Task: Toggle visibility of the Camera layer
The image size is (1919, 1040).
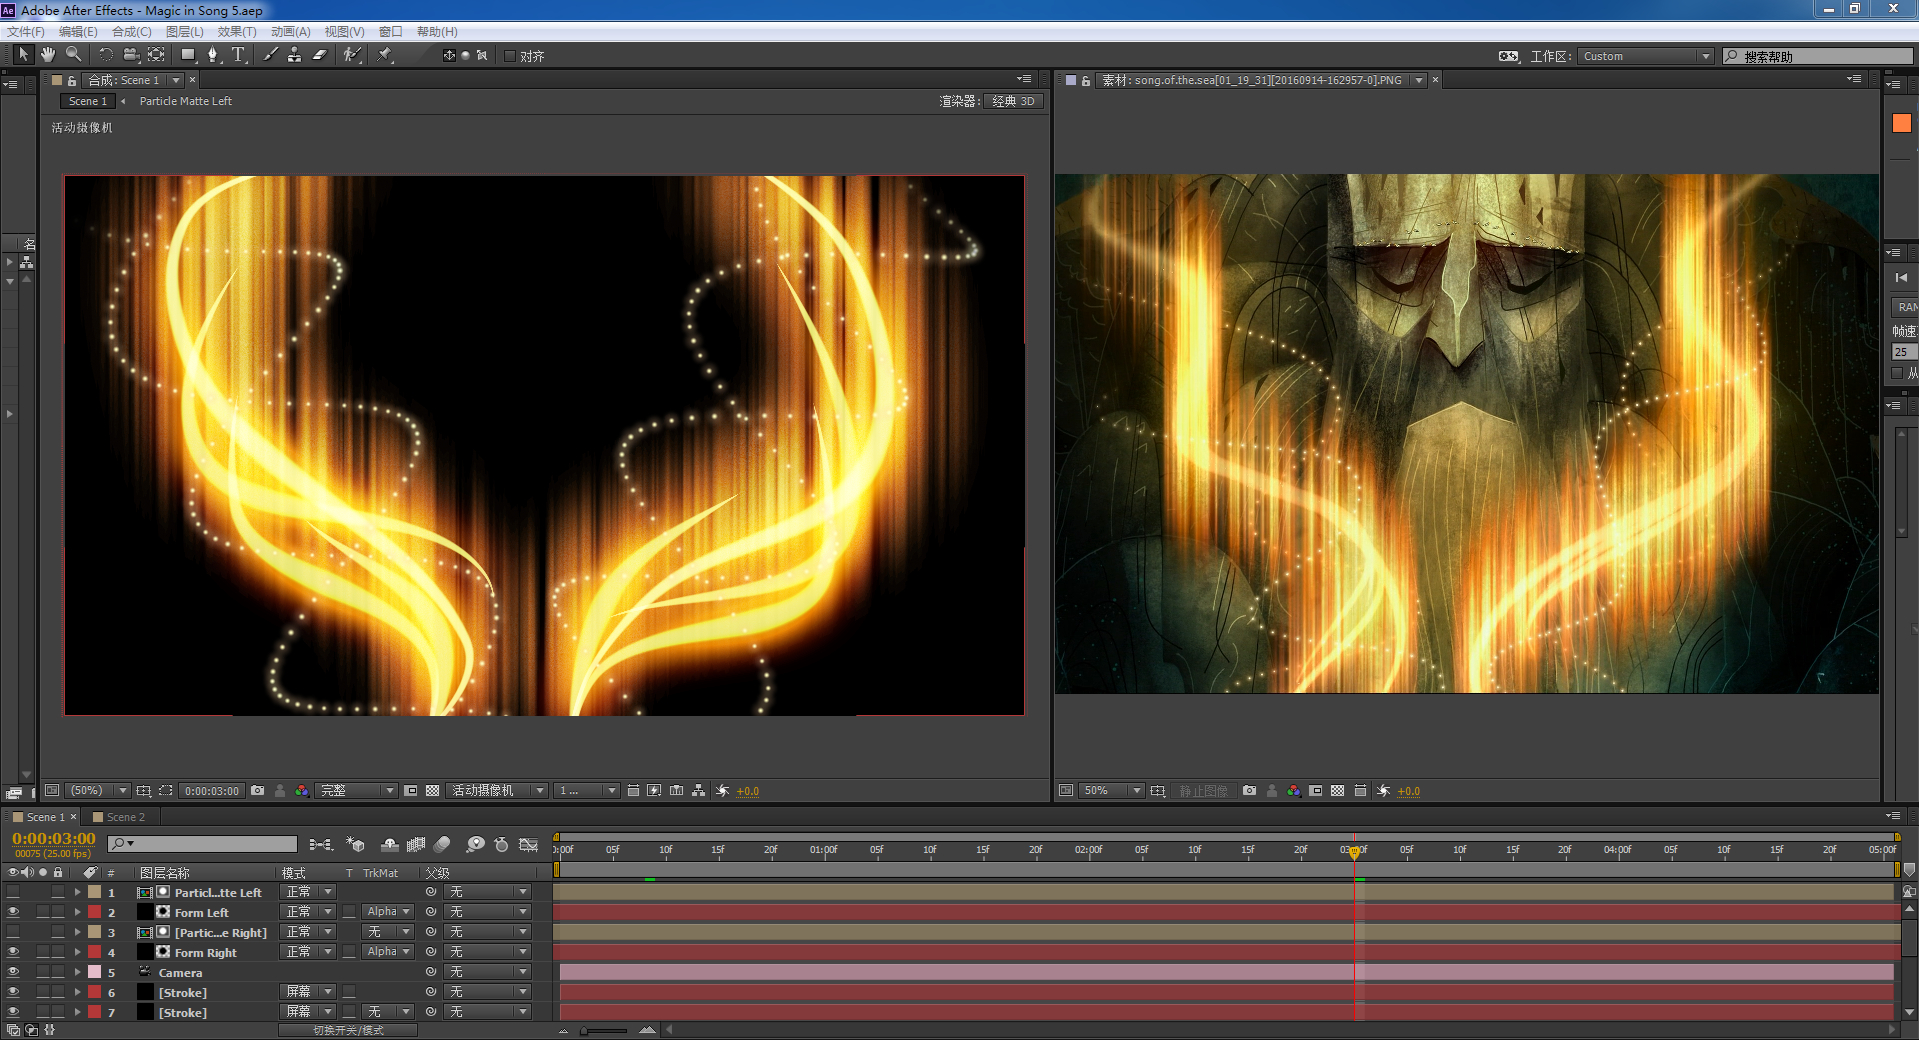Action: pyautogui.click(x=13, y=972)
